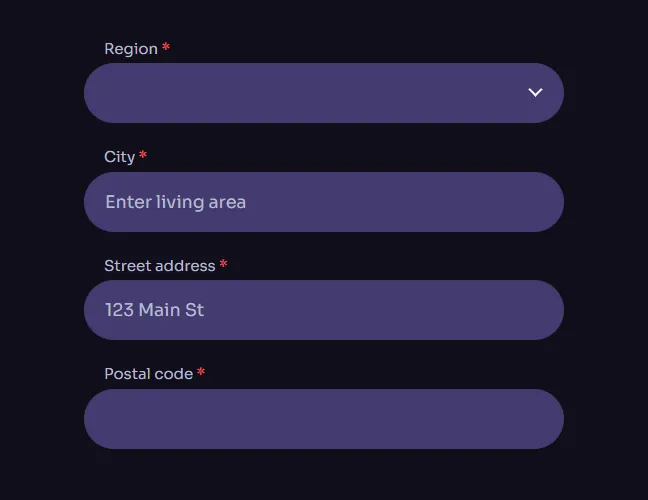
Task: Click the City label text
Action: pyautogui.click(x=119, y=157)
